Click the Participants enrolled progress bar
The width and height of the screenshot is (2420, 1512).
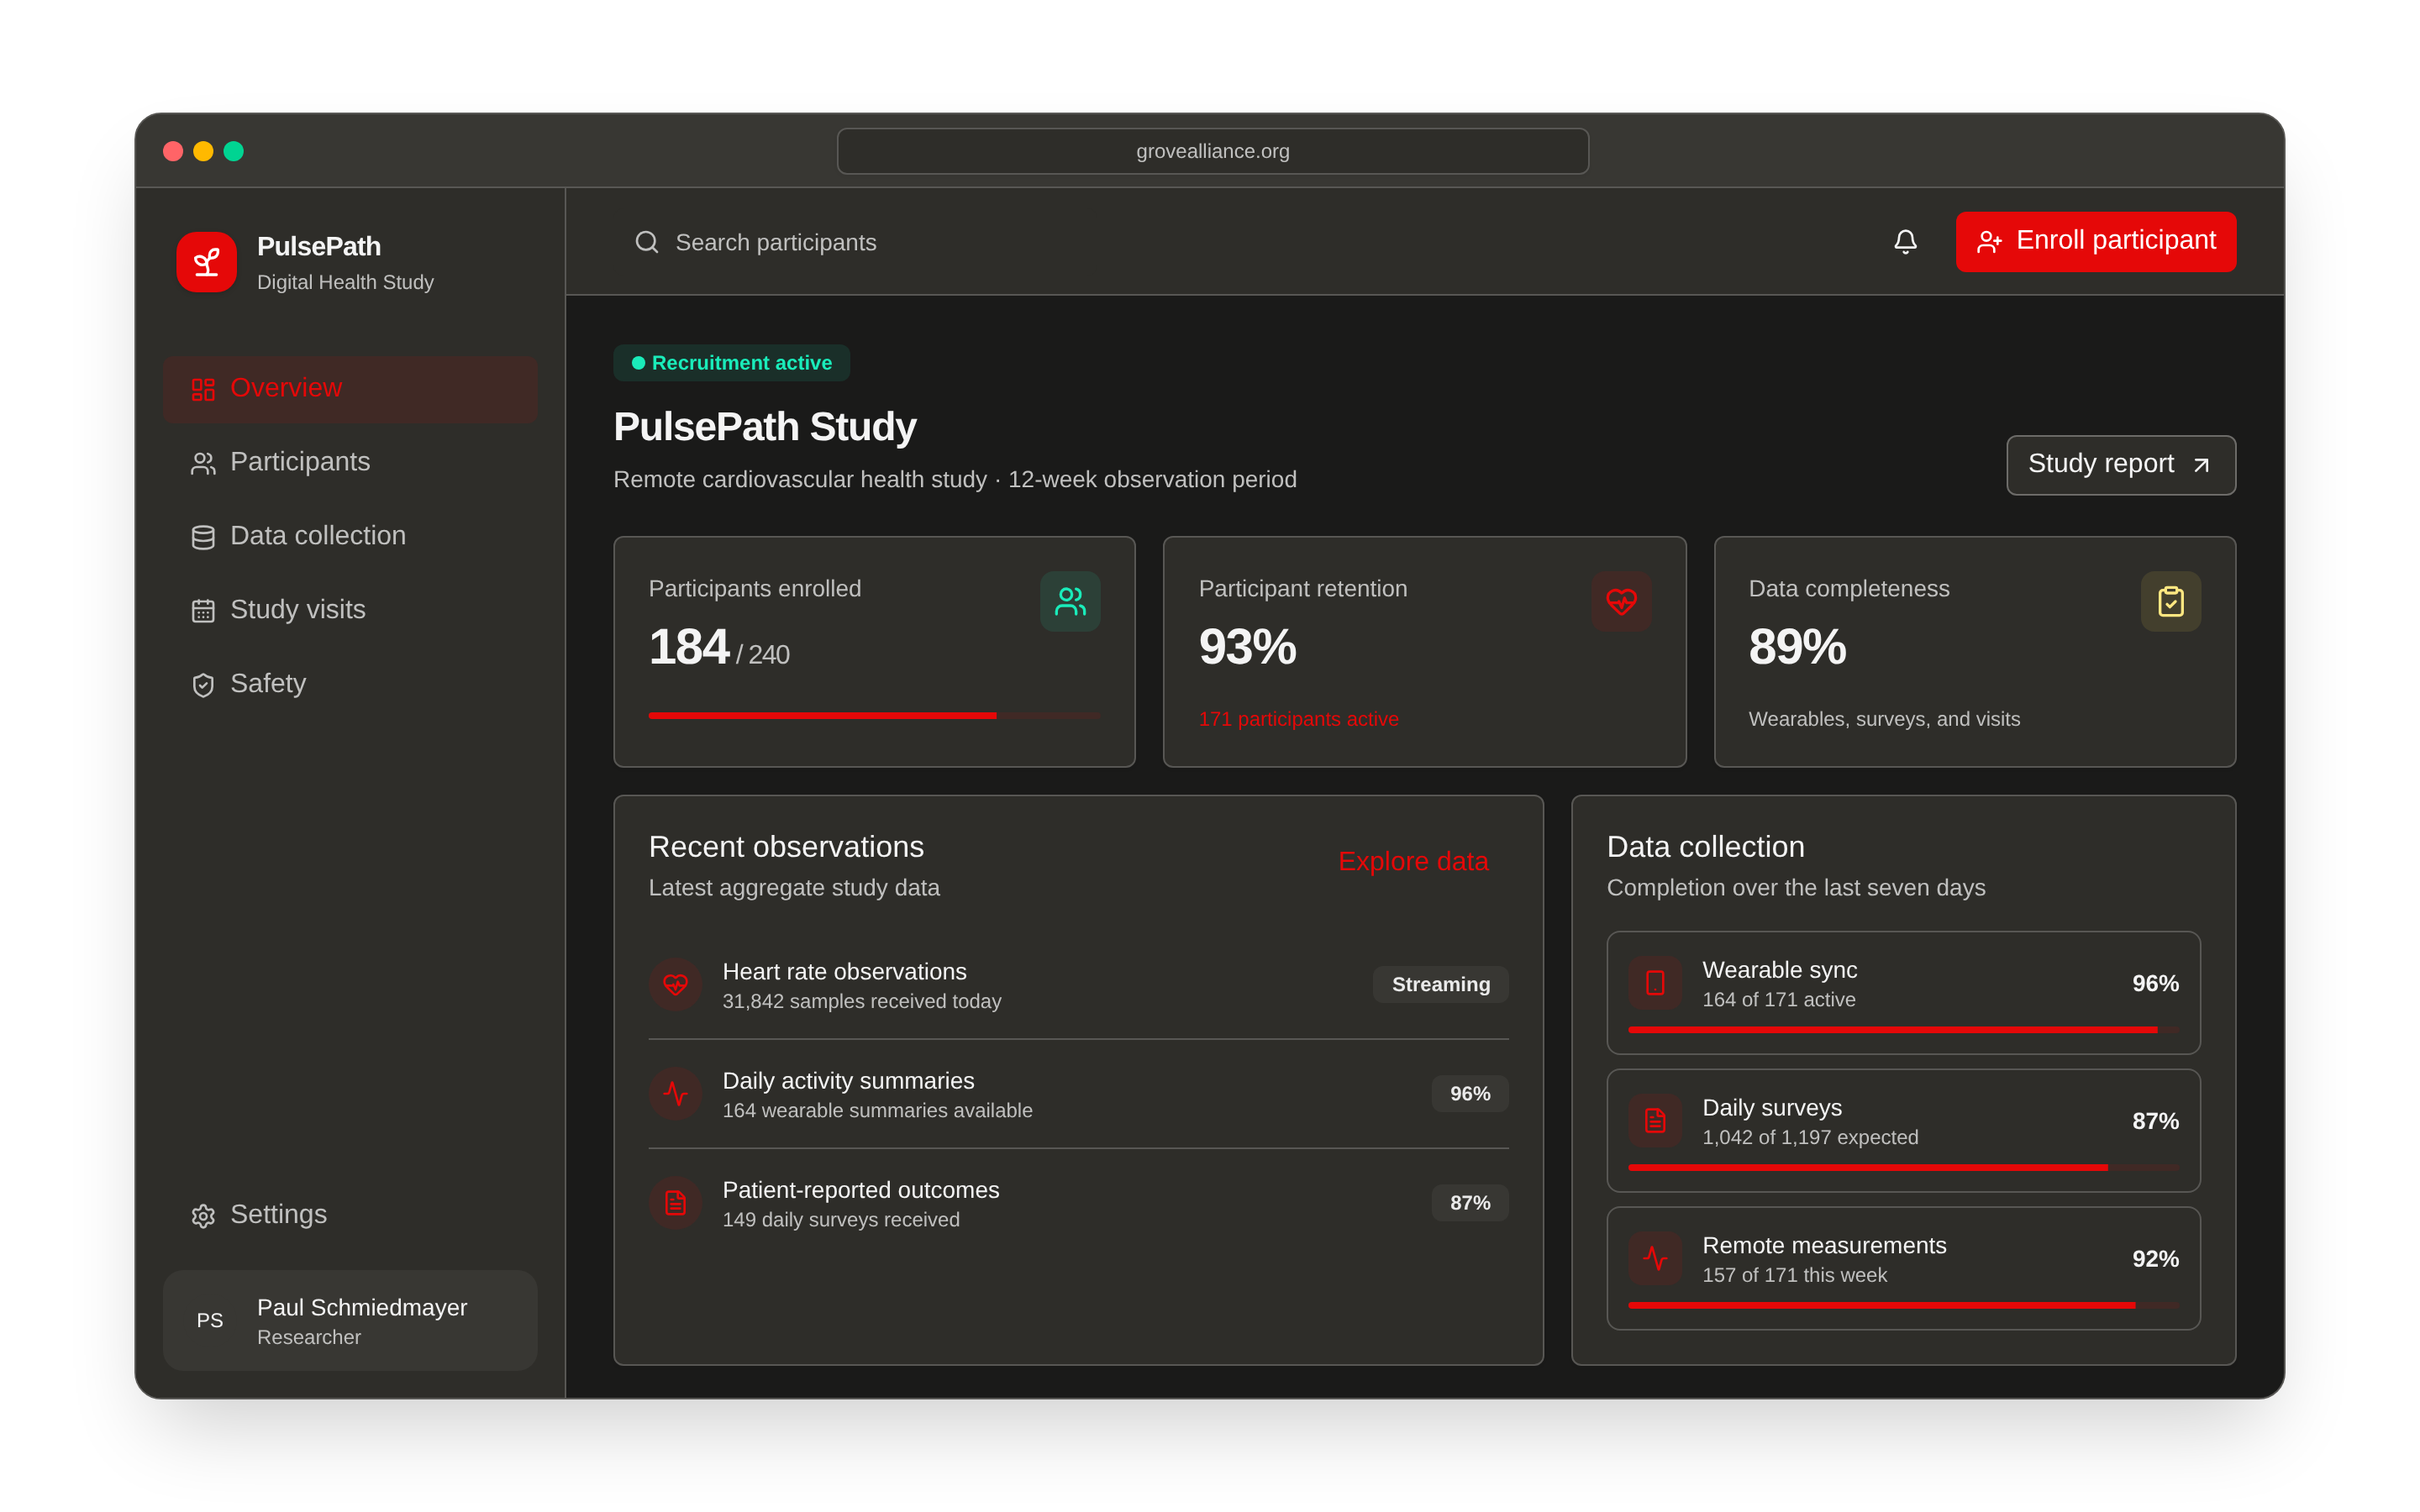874,716
